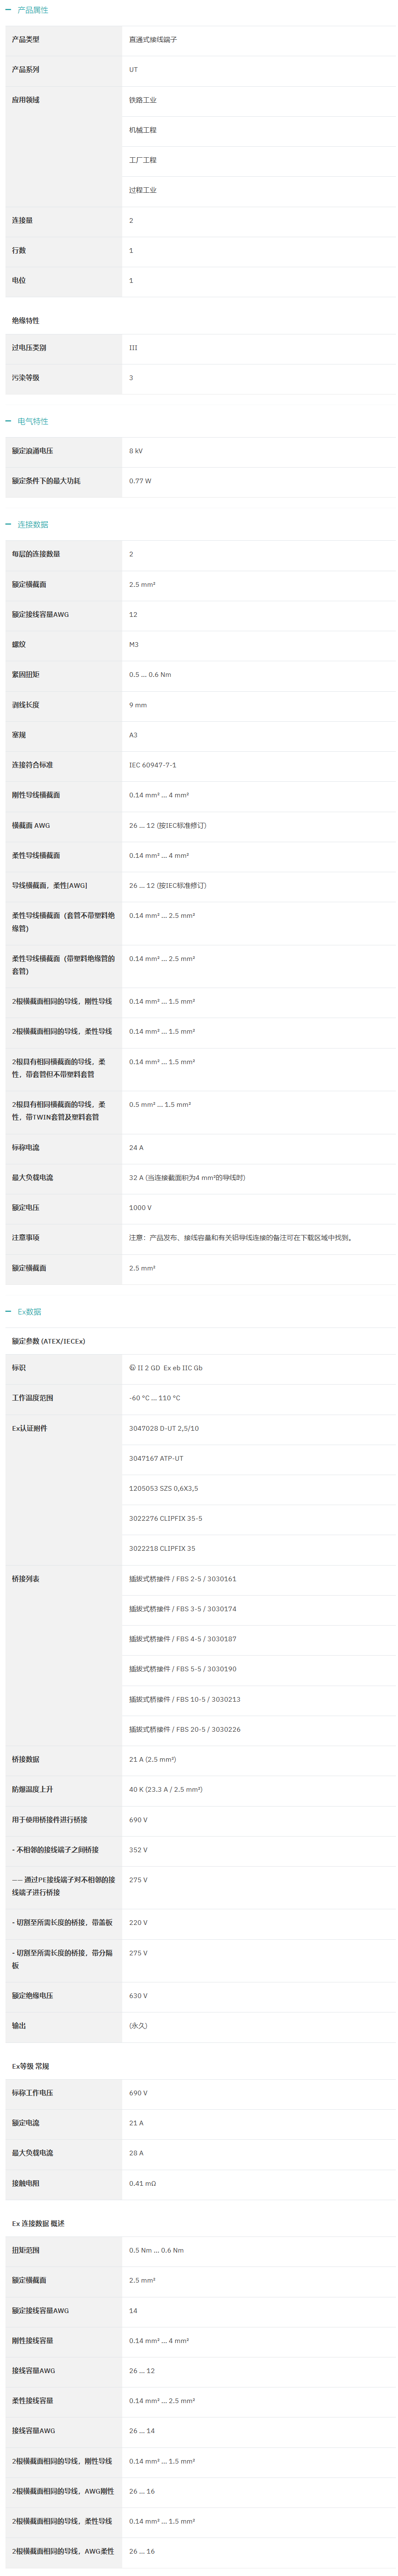The width and height of the screenshot is (398, 2576).
Task: Click the Ex认证附件 row label
Action: pos(29,1428)
